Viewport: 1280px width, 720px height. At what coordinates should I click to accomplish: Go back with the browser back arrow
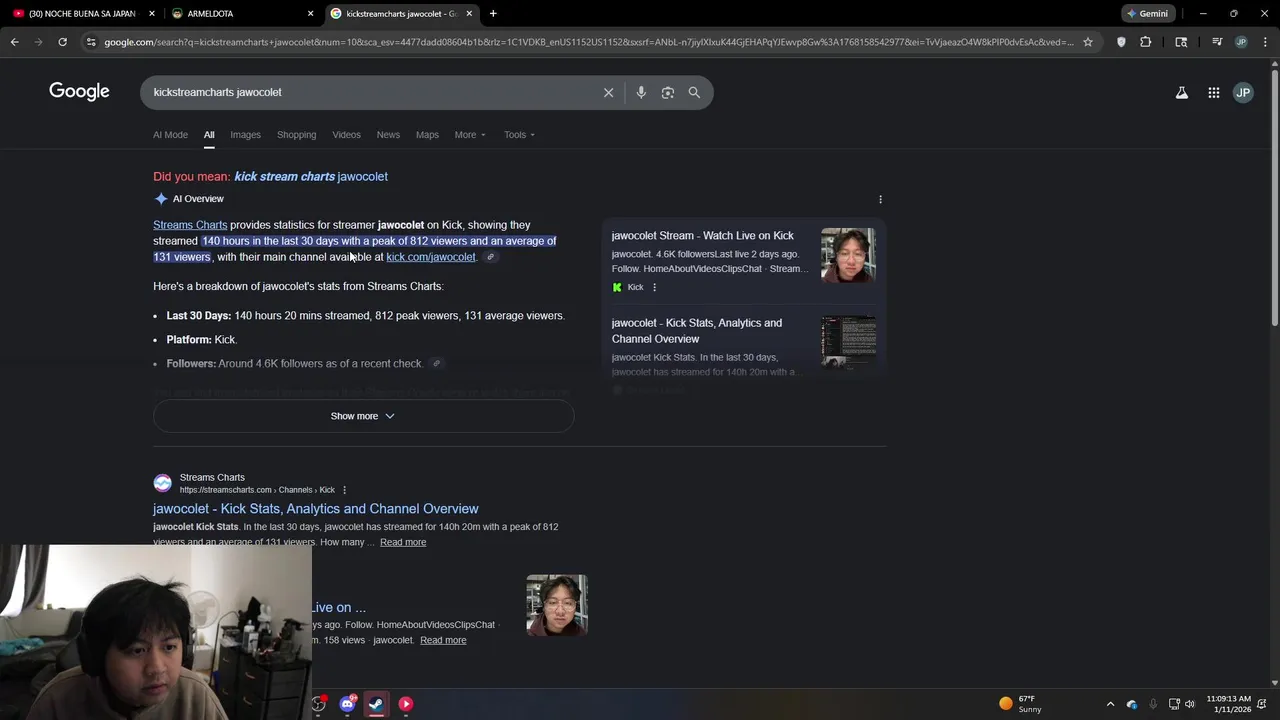14,42
